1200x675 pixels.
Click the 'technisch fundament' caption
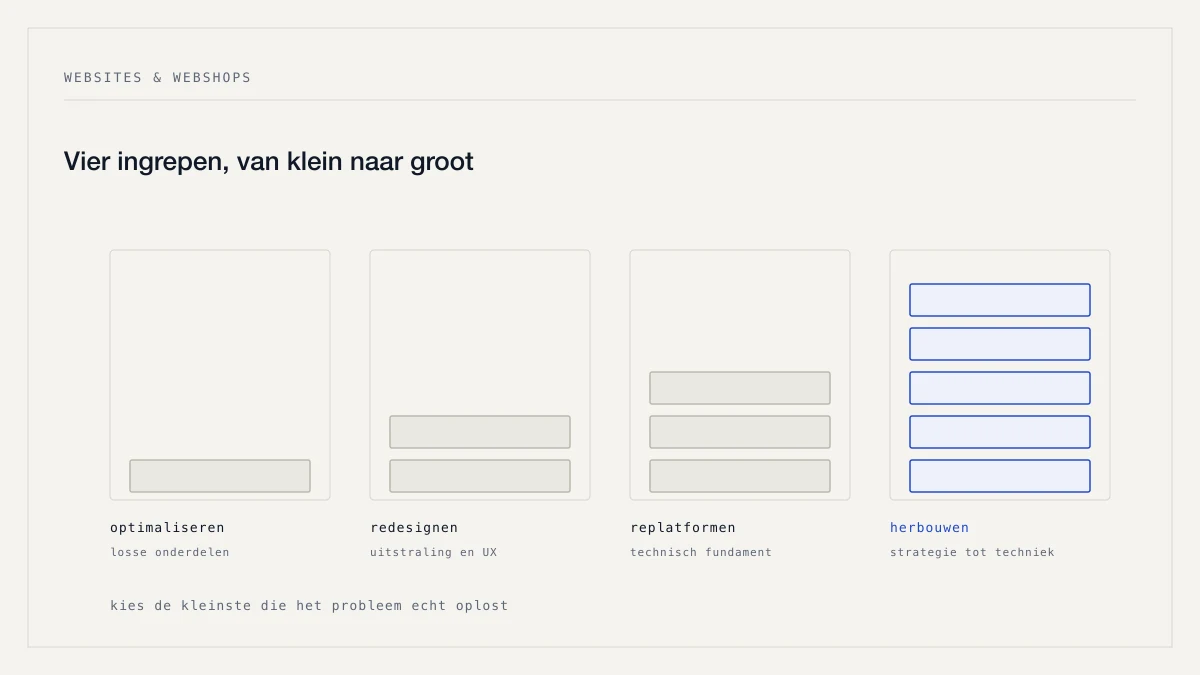pos(701,552)
